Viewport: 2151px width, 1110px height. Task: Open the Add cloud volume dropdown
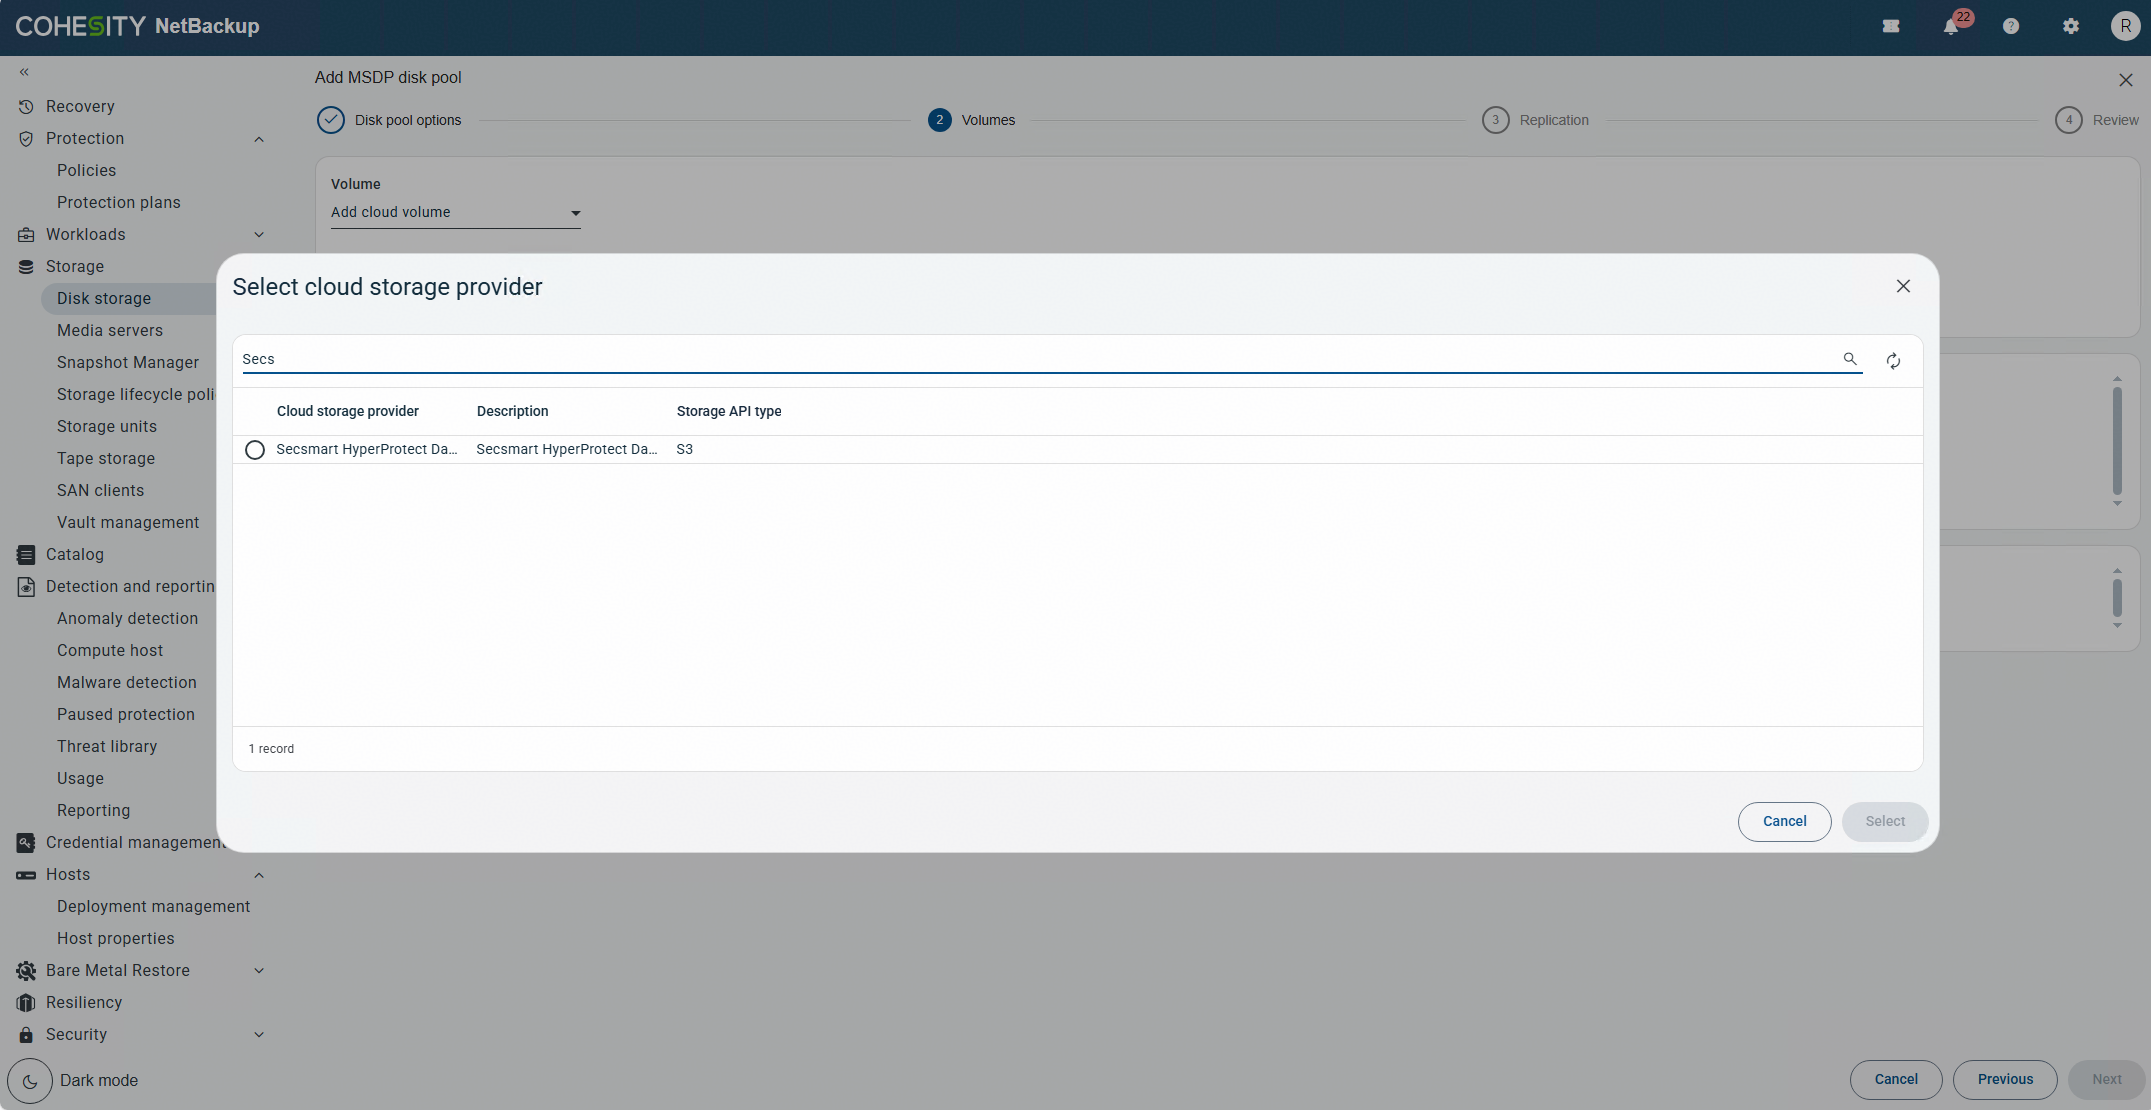[x=456, y=212]
